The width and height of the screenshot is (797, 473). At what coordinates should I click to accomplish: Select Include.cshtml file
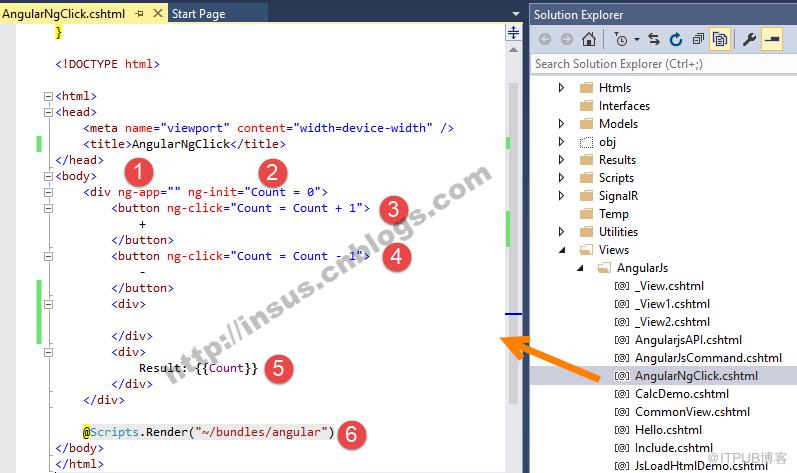(674, 448)
